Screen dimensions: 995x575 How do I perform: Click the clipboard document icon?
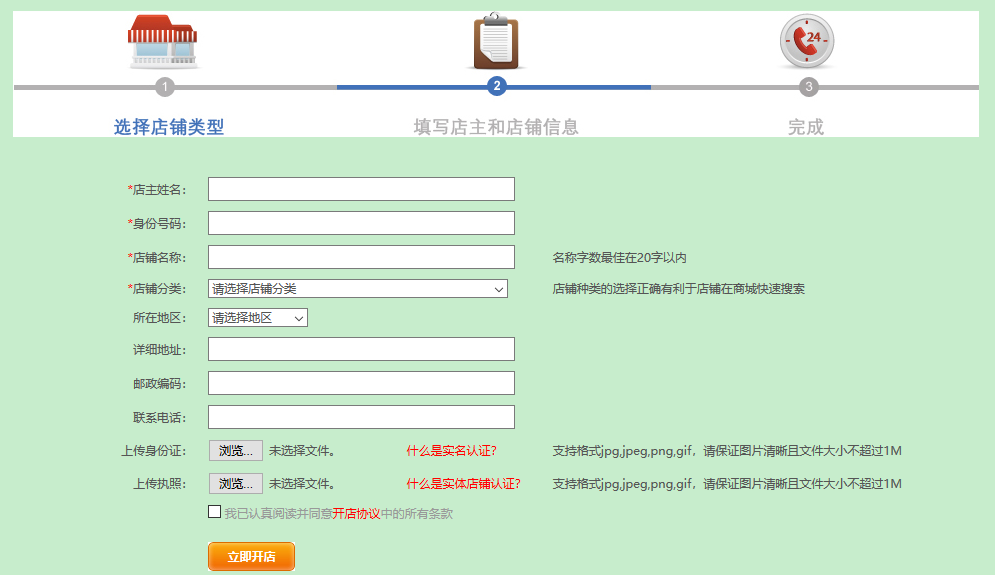[497, 42]
